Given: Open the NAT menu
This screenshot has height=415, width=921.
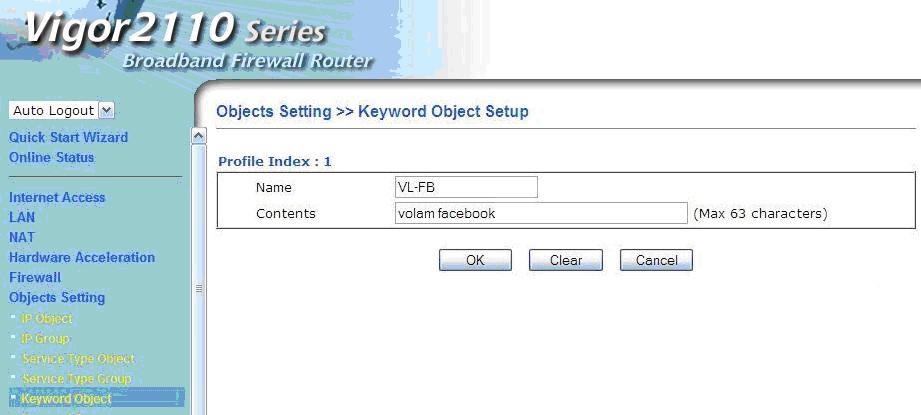Looking at the screenshot, I should pos(22,237).
